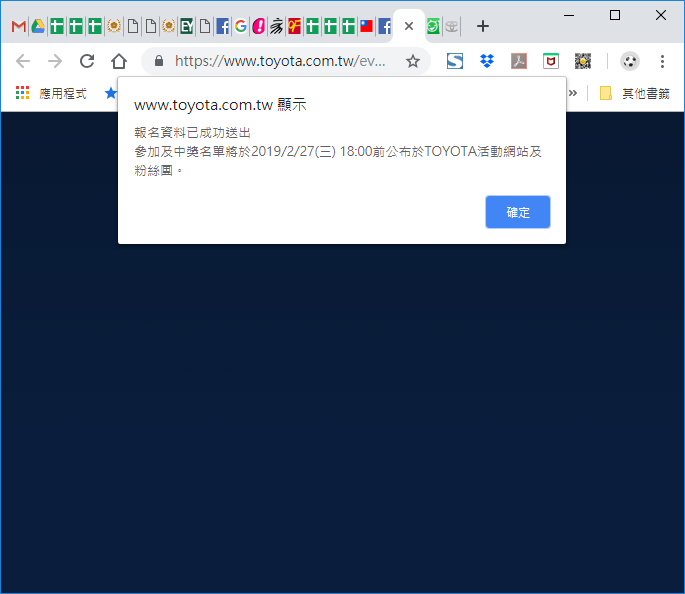Viewport: 685px width, 594px height.
Task: Open the QR code extension
Action: [x=583, y=61]
